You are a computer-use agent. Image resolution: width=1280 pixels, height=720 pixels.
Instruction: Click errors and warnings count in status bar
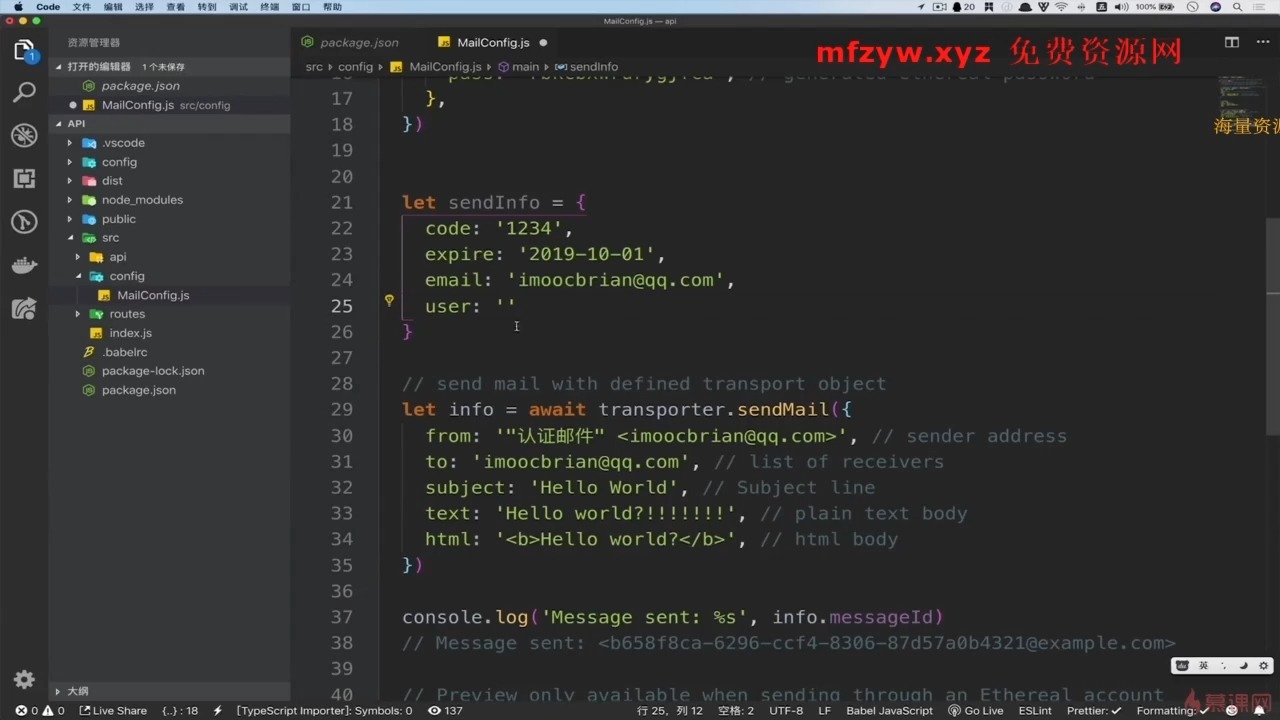40,711
